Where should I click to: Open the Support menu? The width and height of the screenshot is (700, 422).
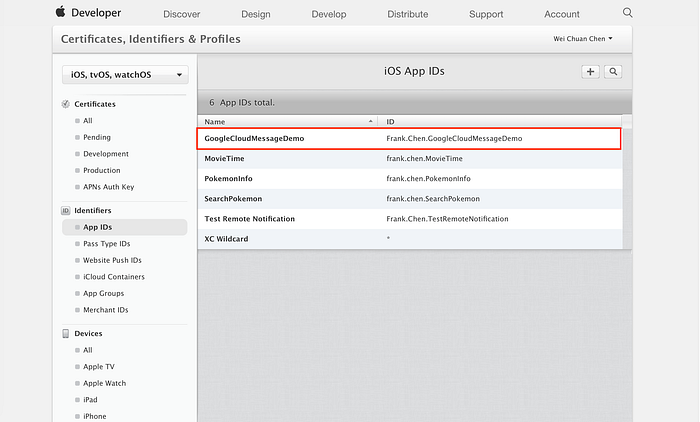486,14
